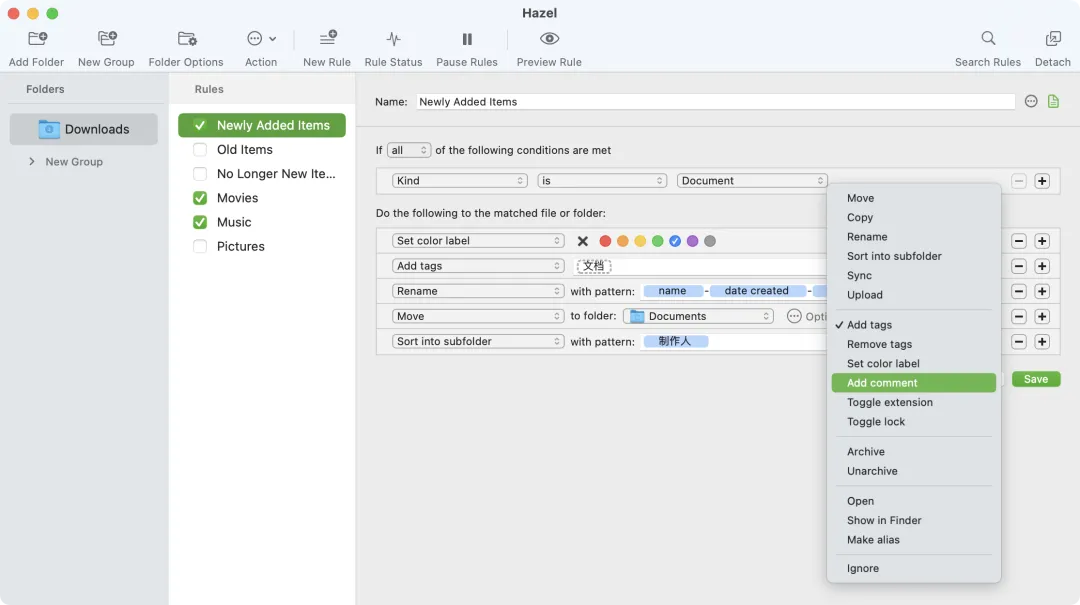The image size is (1080, 605).
Task: Choose Copy from the action menu
Action: [913, 217]
